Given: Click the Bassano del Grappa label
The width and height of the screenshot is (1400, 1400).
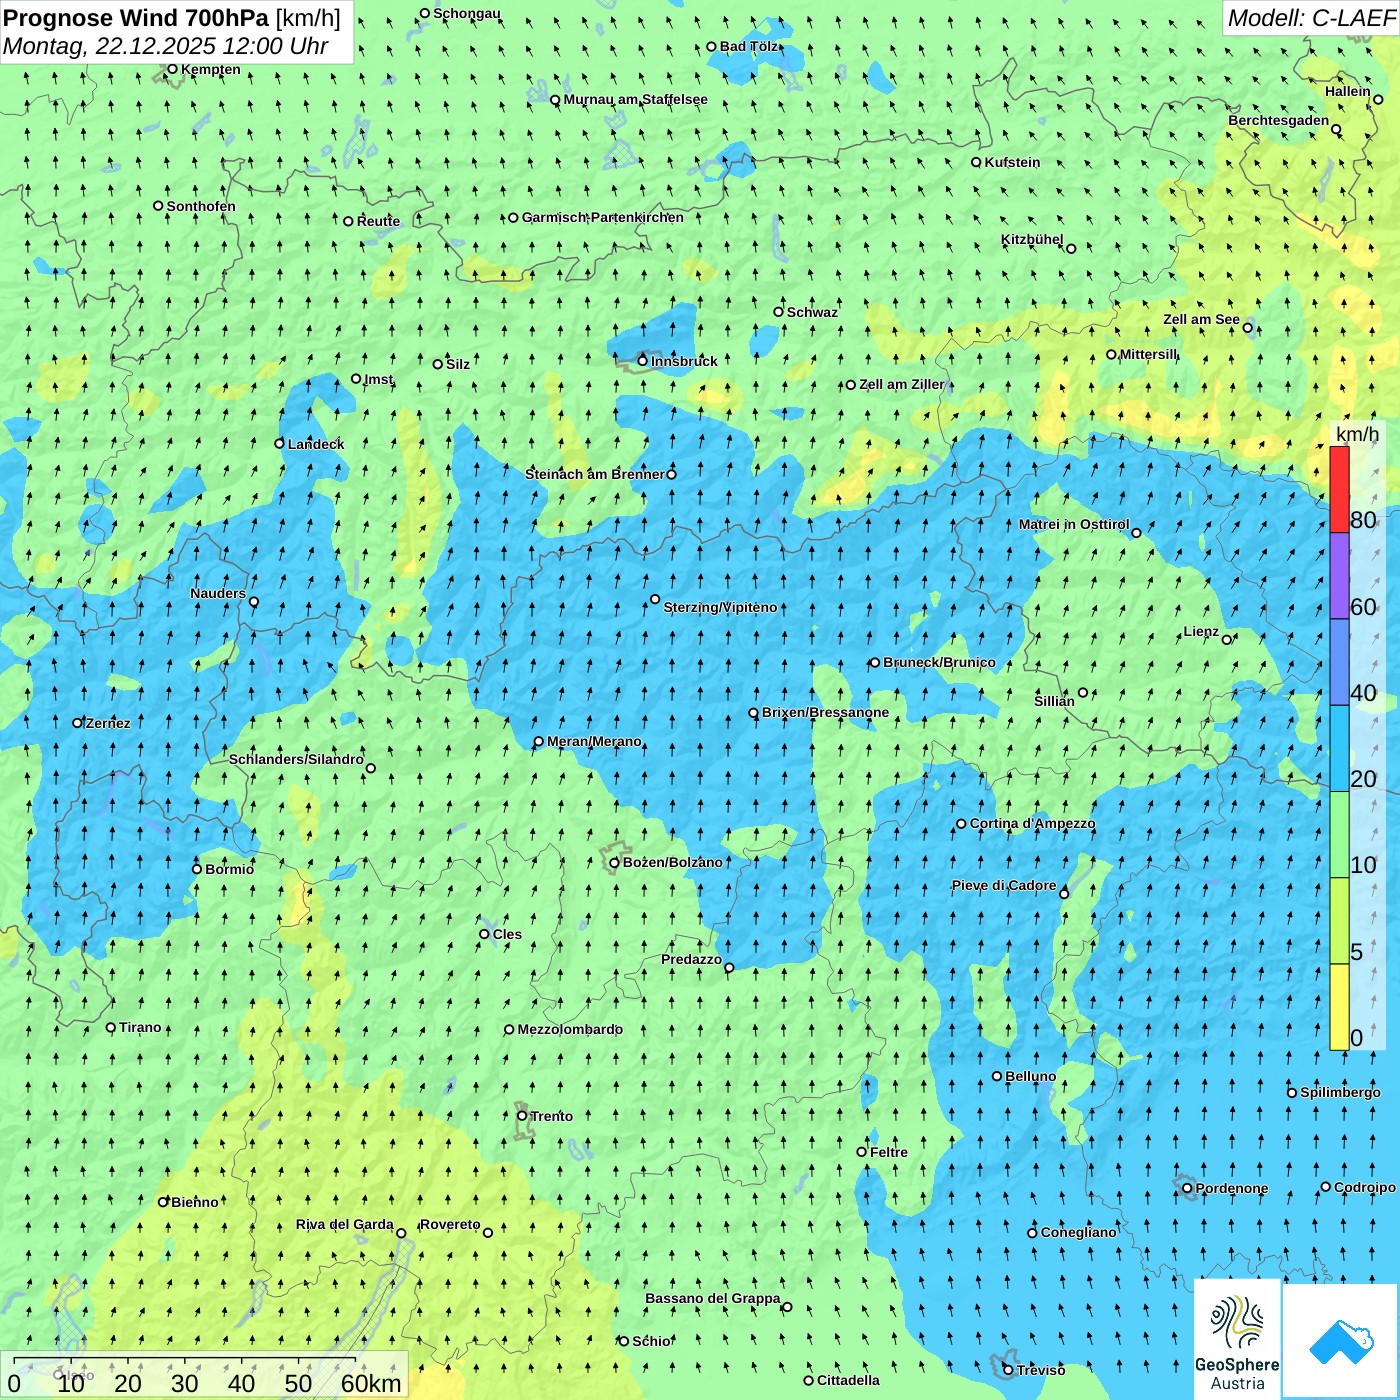Looking at the screenshot, I should pos(713,1299).
